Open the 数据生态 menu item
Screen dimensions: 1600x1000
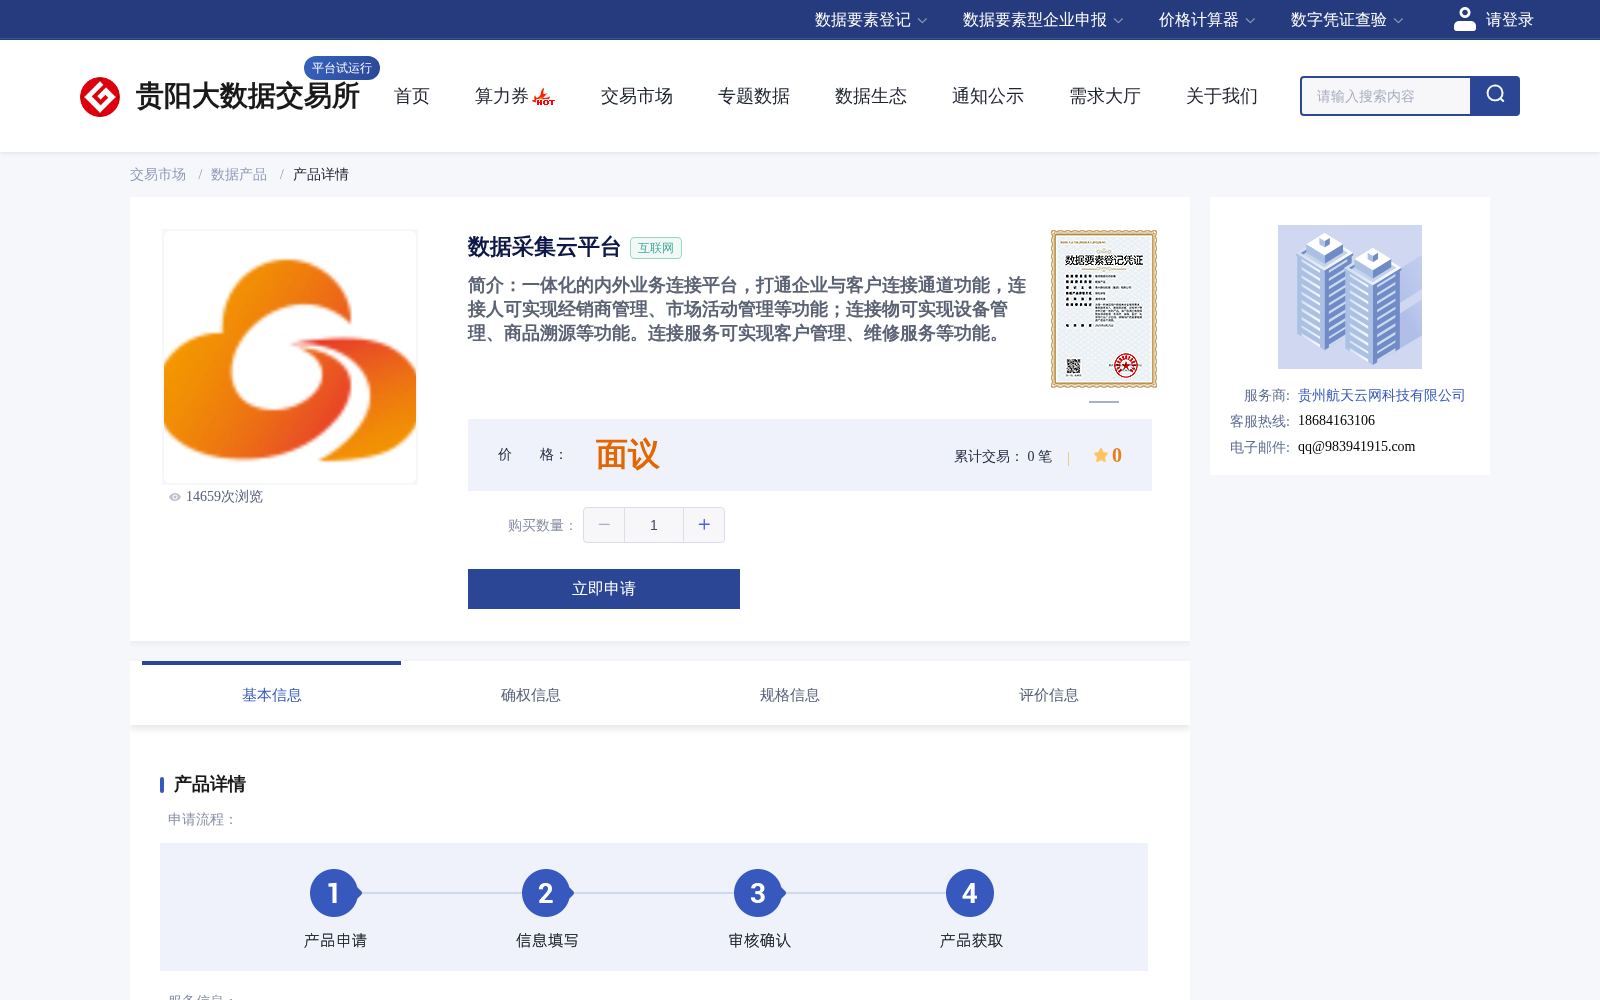(871, 96)
